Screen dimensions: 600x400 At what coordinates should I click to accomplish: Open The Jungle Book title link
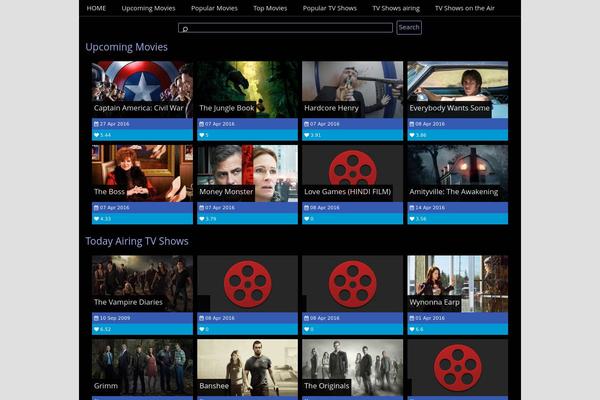coord(227,108)
